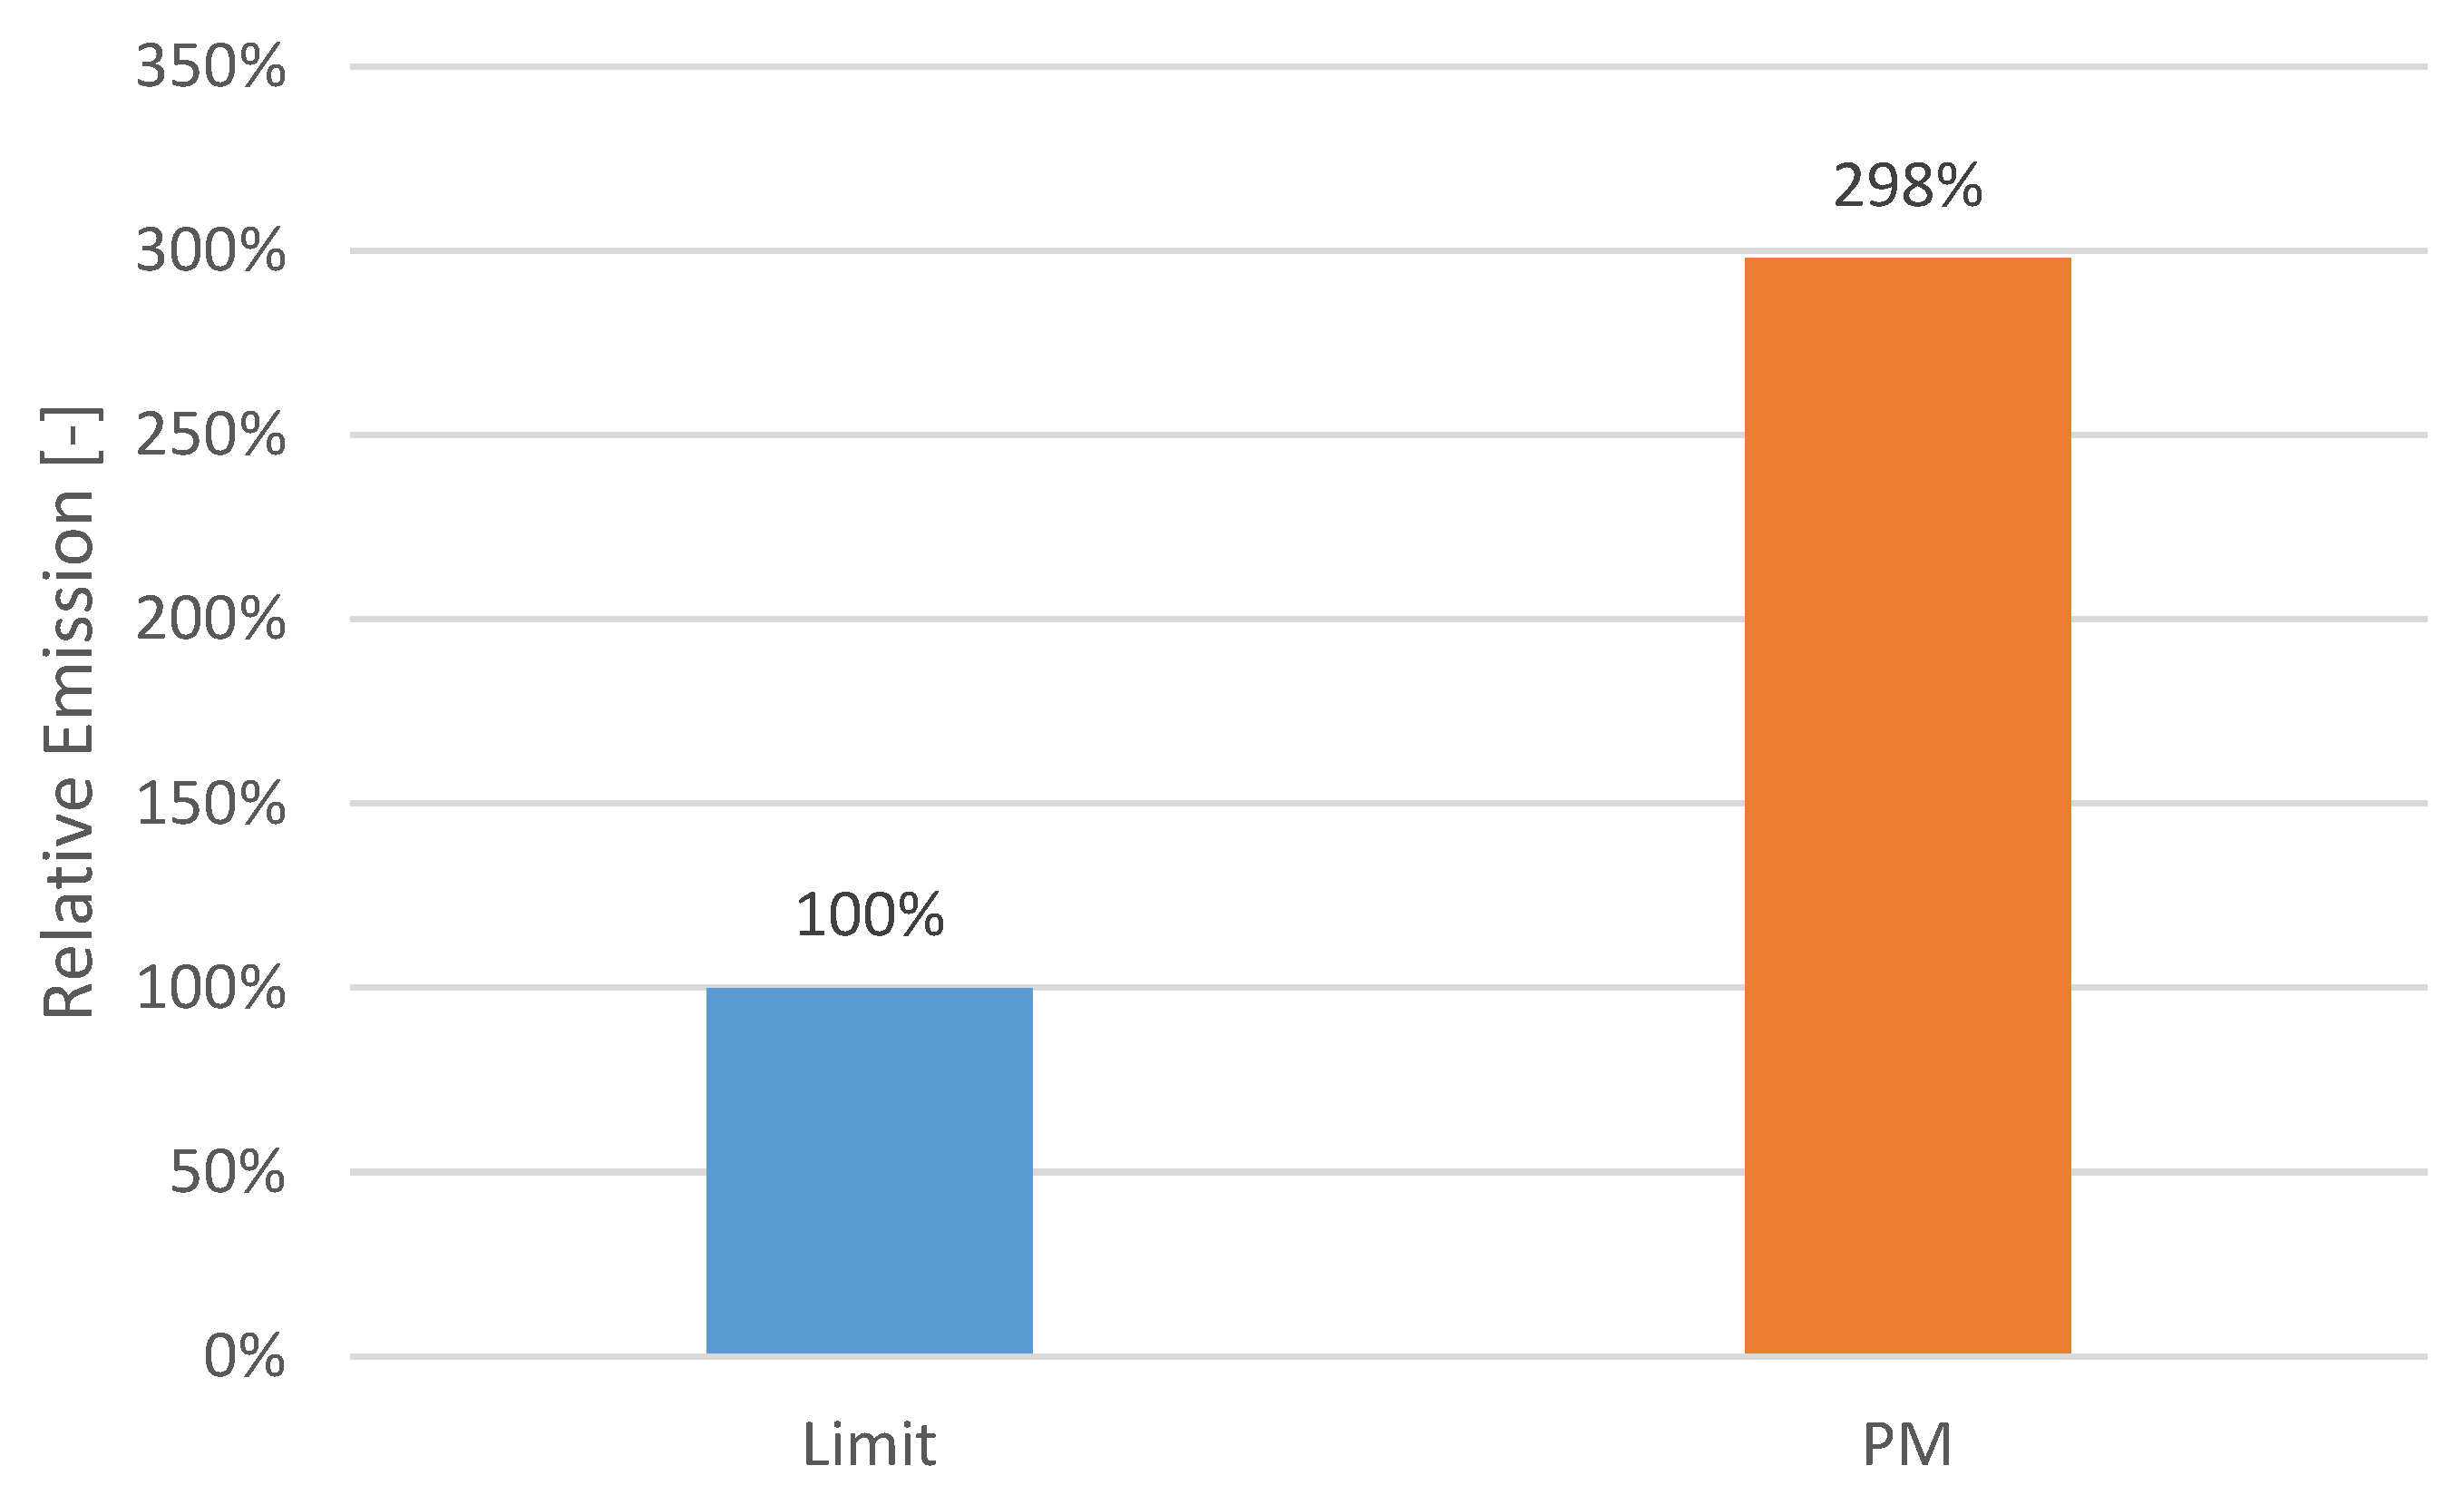2464x1495 pixels.
Task: Select the orange PM bar
Action: click(x=1907, y=805)
